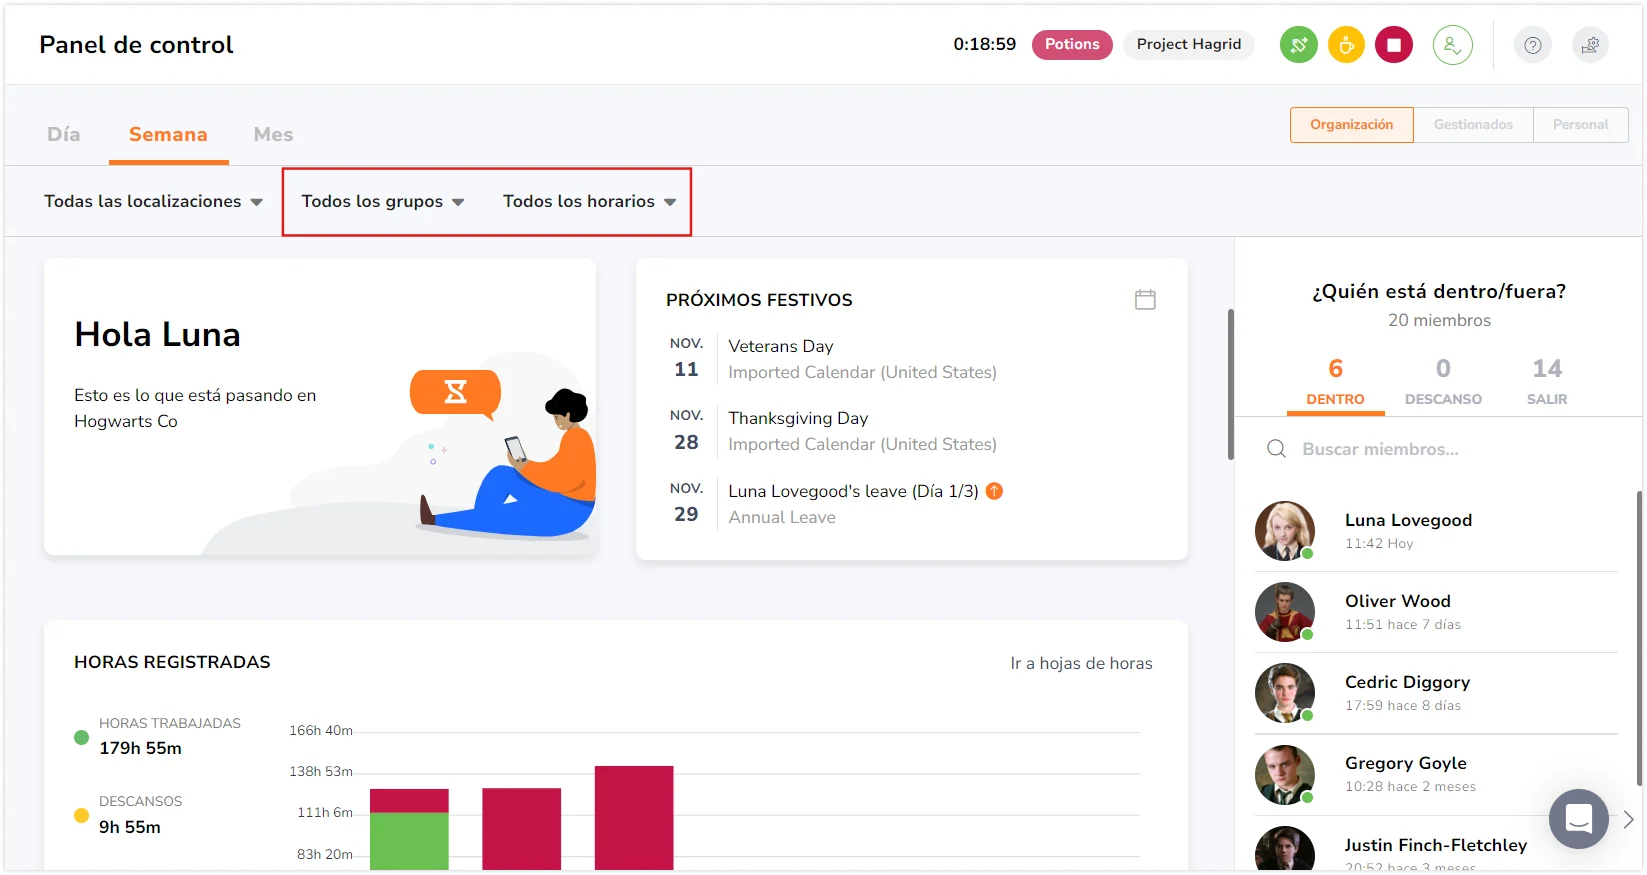Image resolution: width=1647 pixels, height=875 pixels.
Task: Expand Todos los grupos dropdown
Action: 383,201
